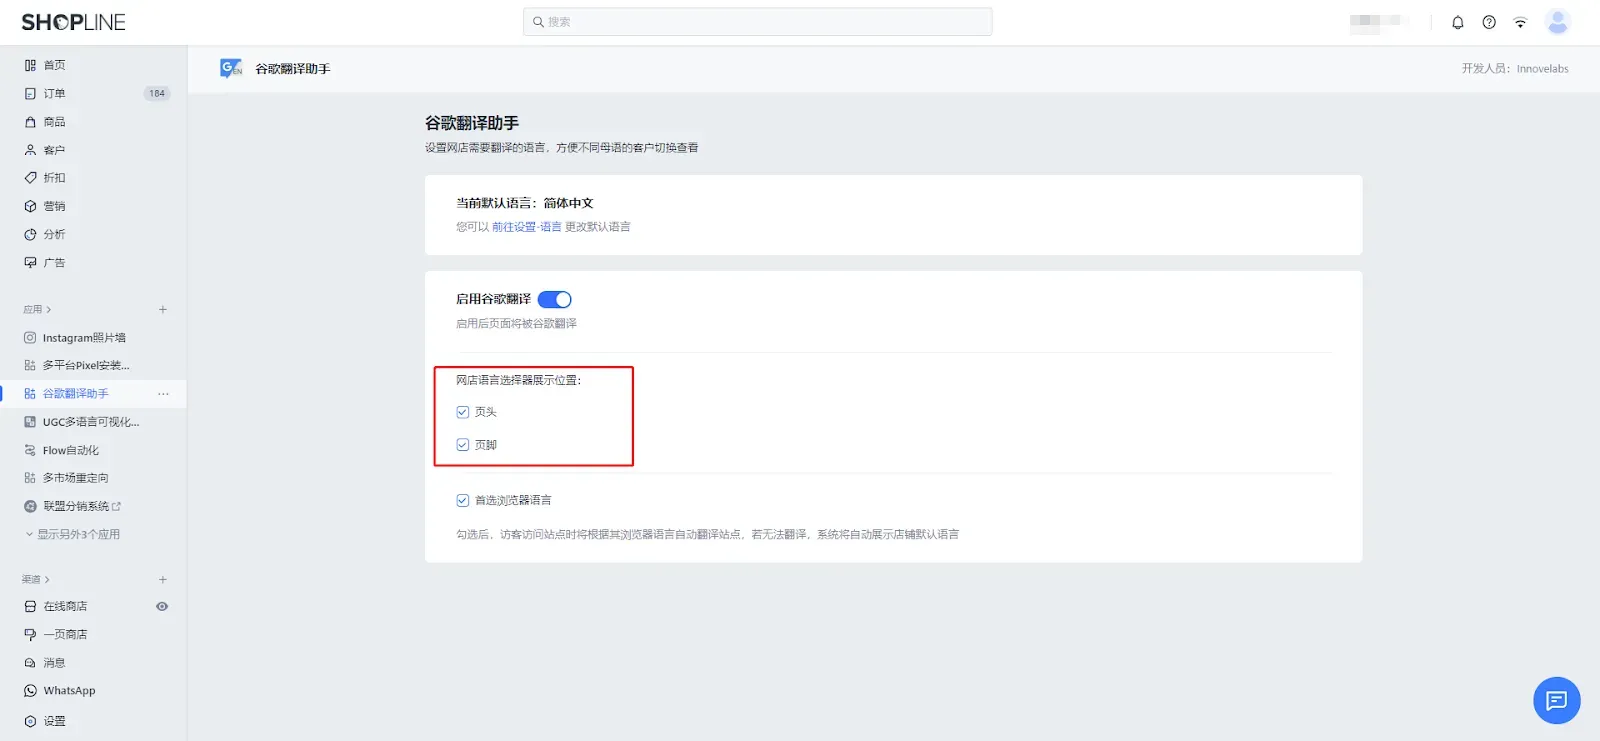
Task: Click the three-dots icon next to 谷歌翻译助手
Action: (163, 394)
